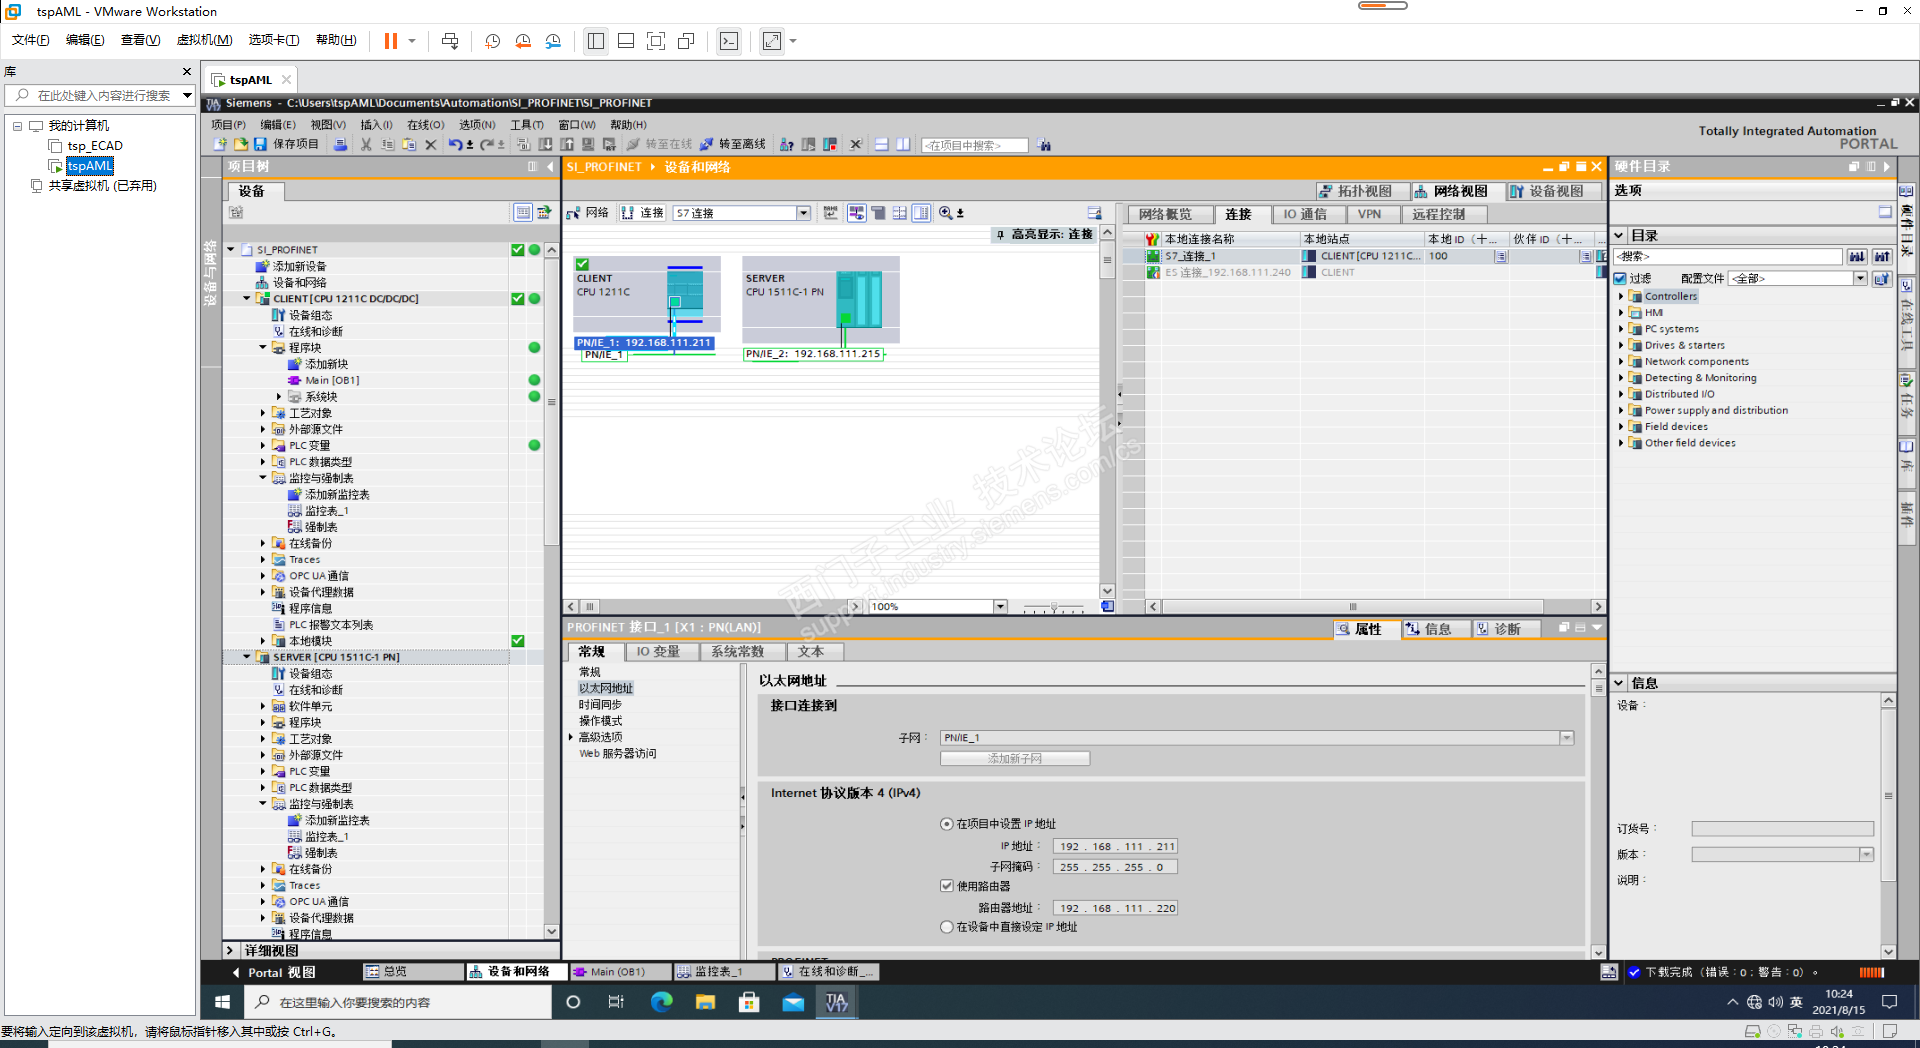Click the search upward icon in catalog
The width and height of the screenshot is (1920, 1048).
(1882, 257)
